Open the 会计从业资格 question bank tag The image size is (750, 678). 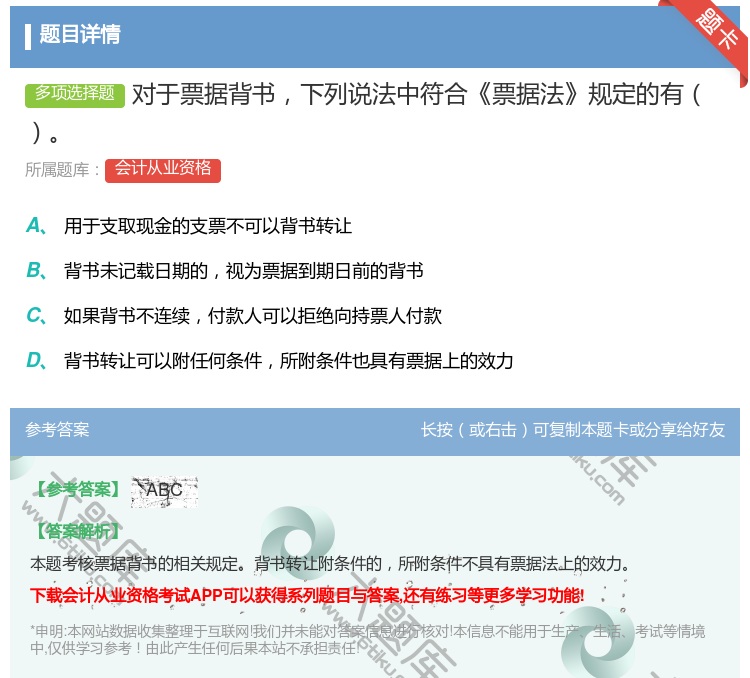[163, 170]
